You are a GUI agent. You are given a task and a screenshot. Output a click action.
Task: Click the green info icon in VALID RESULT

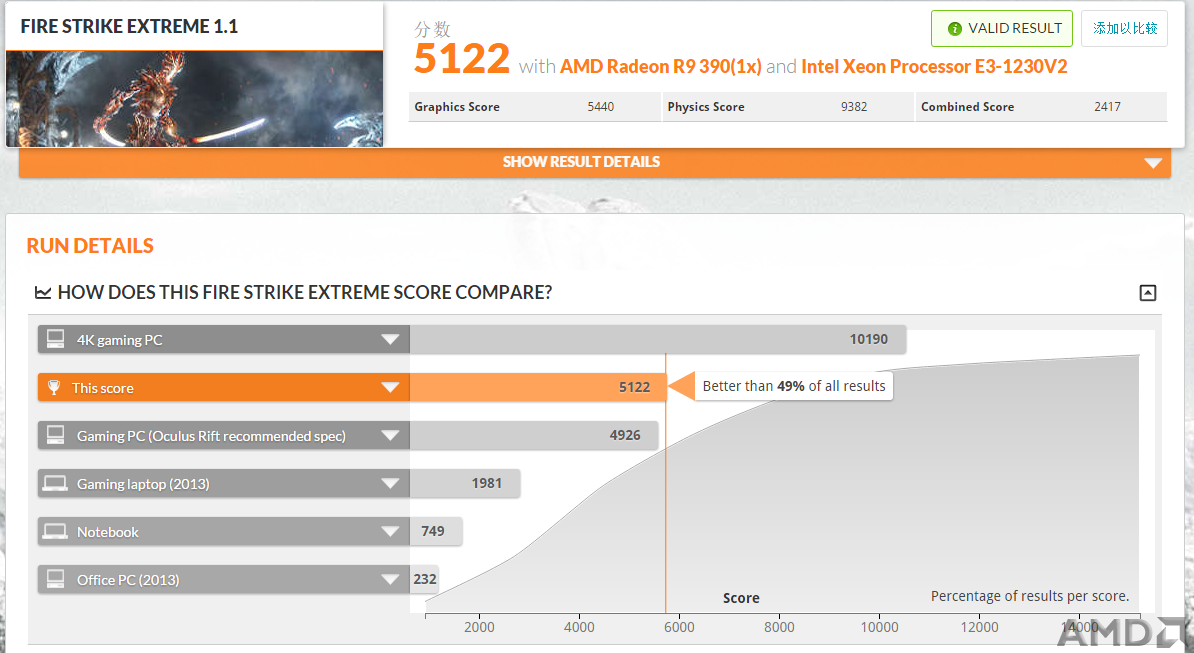(954, 29)
